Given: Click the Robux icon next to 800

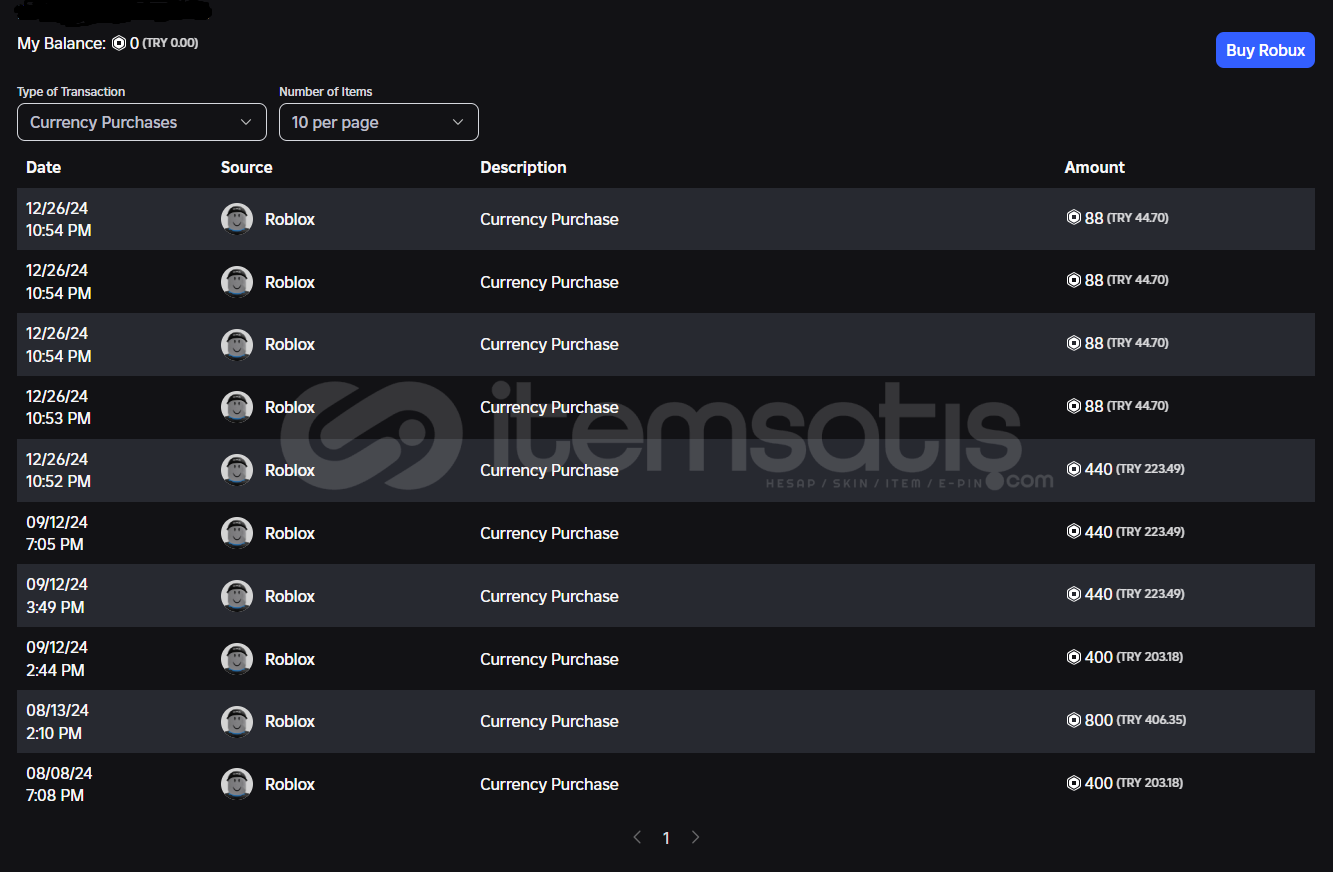Looking at the screenshot, I should coord(1074,720).
